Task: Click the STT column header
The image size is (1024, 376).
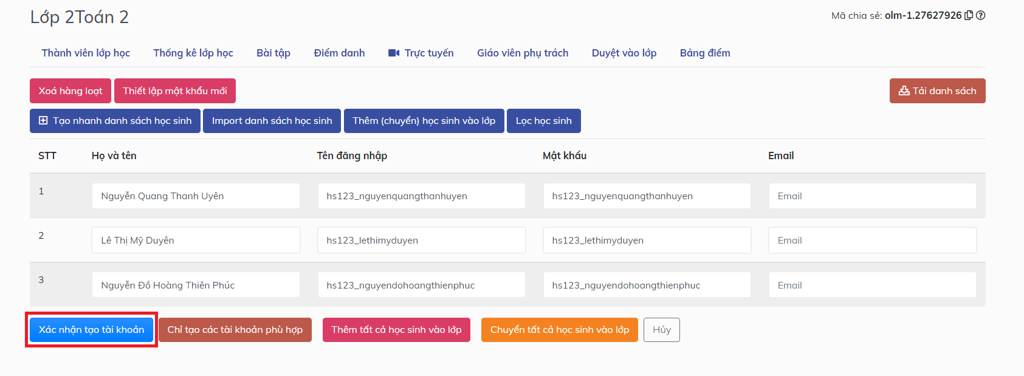Action: (47, 156)
